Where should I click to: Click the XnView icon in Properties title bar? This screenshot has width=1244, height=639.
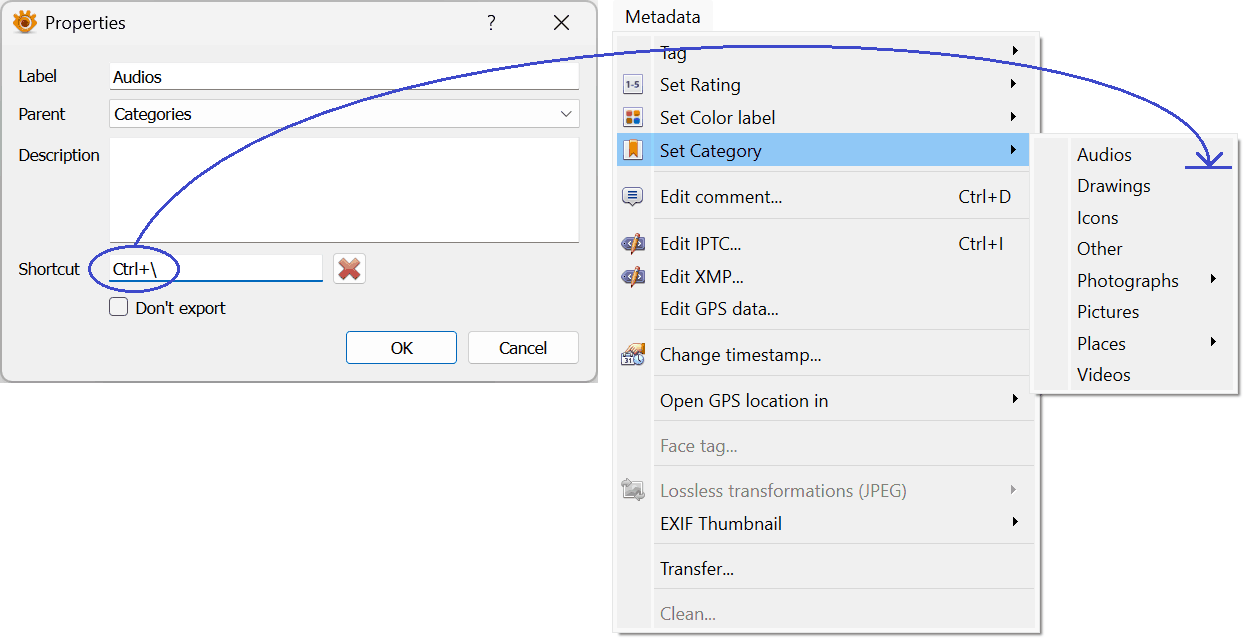tap(24, 22)
